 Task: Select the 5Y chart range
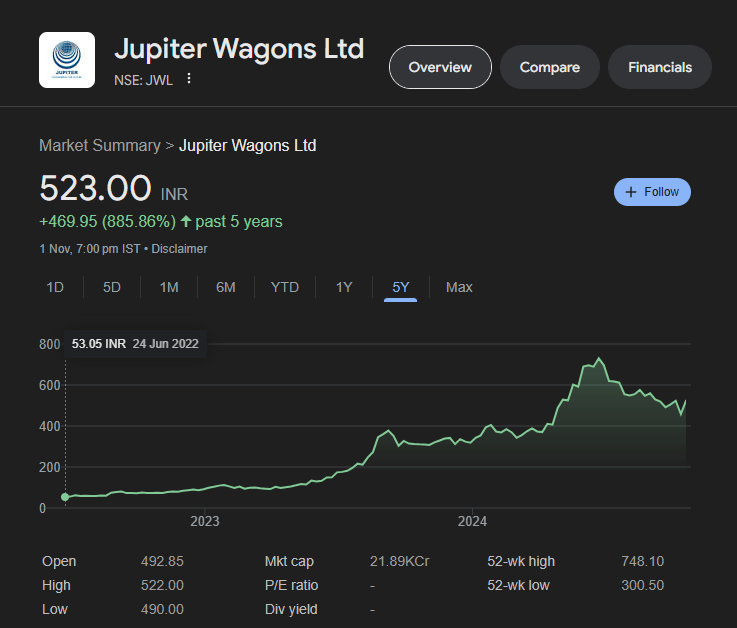[400, 287]
